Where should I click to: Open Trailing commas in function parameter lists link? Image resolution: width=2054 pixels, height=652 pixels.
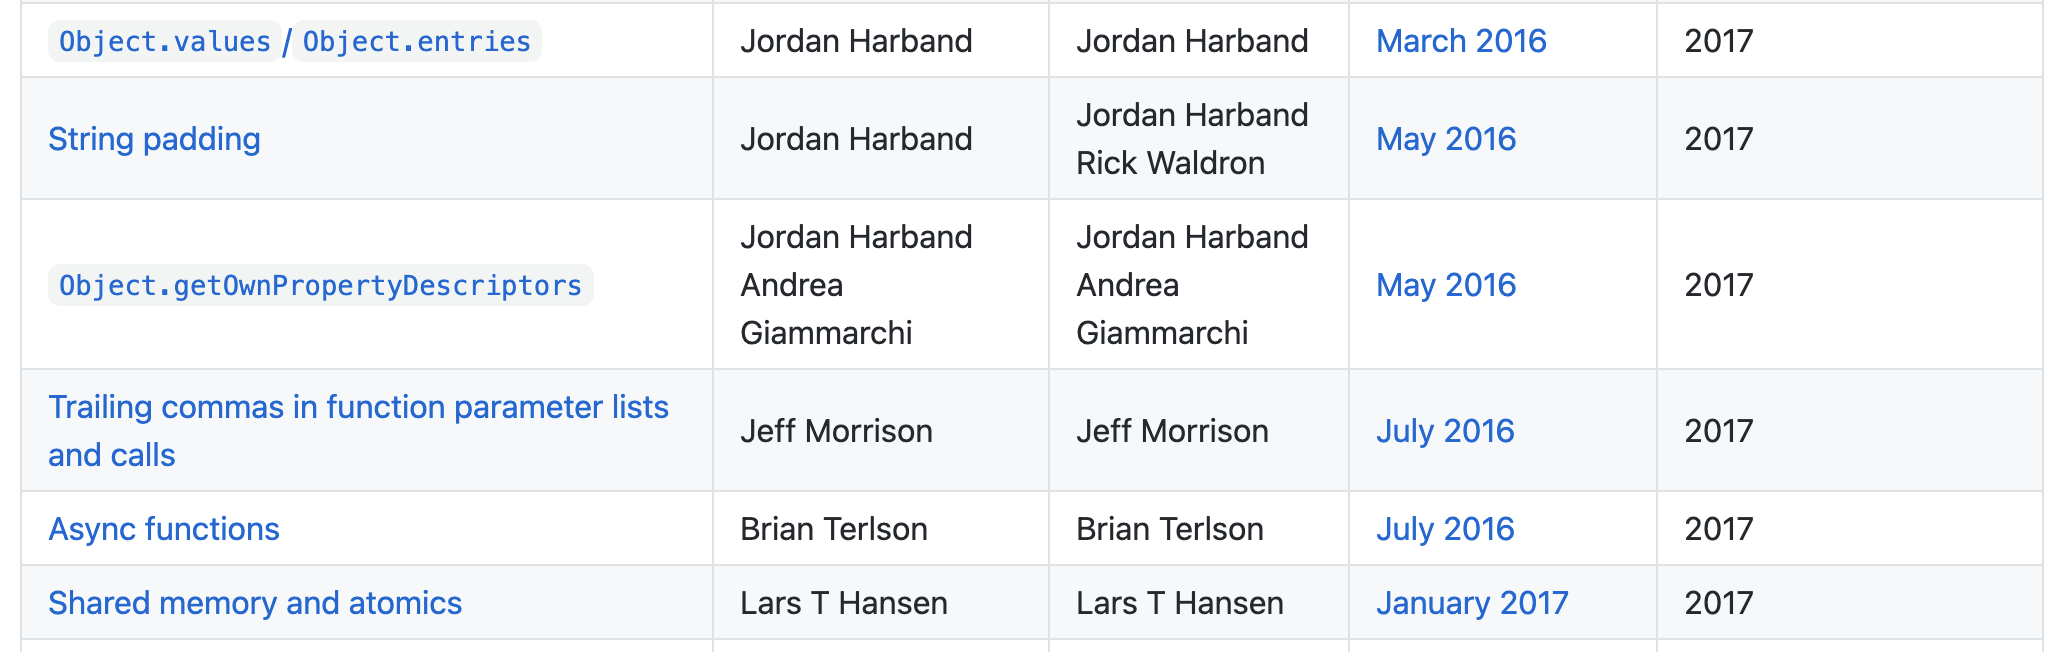click(x=358, y=408)
